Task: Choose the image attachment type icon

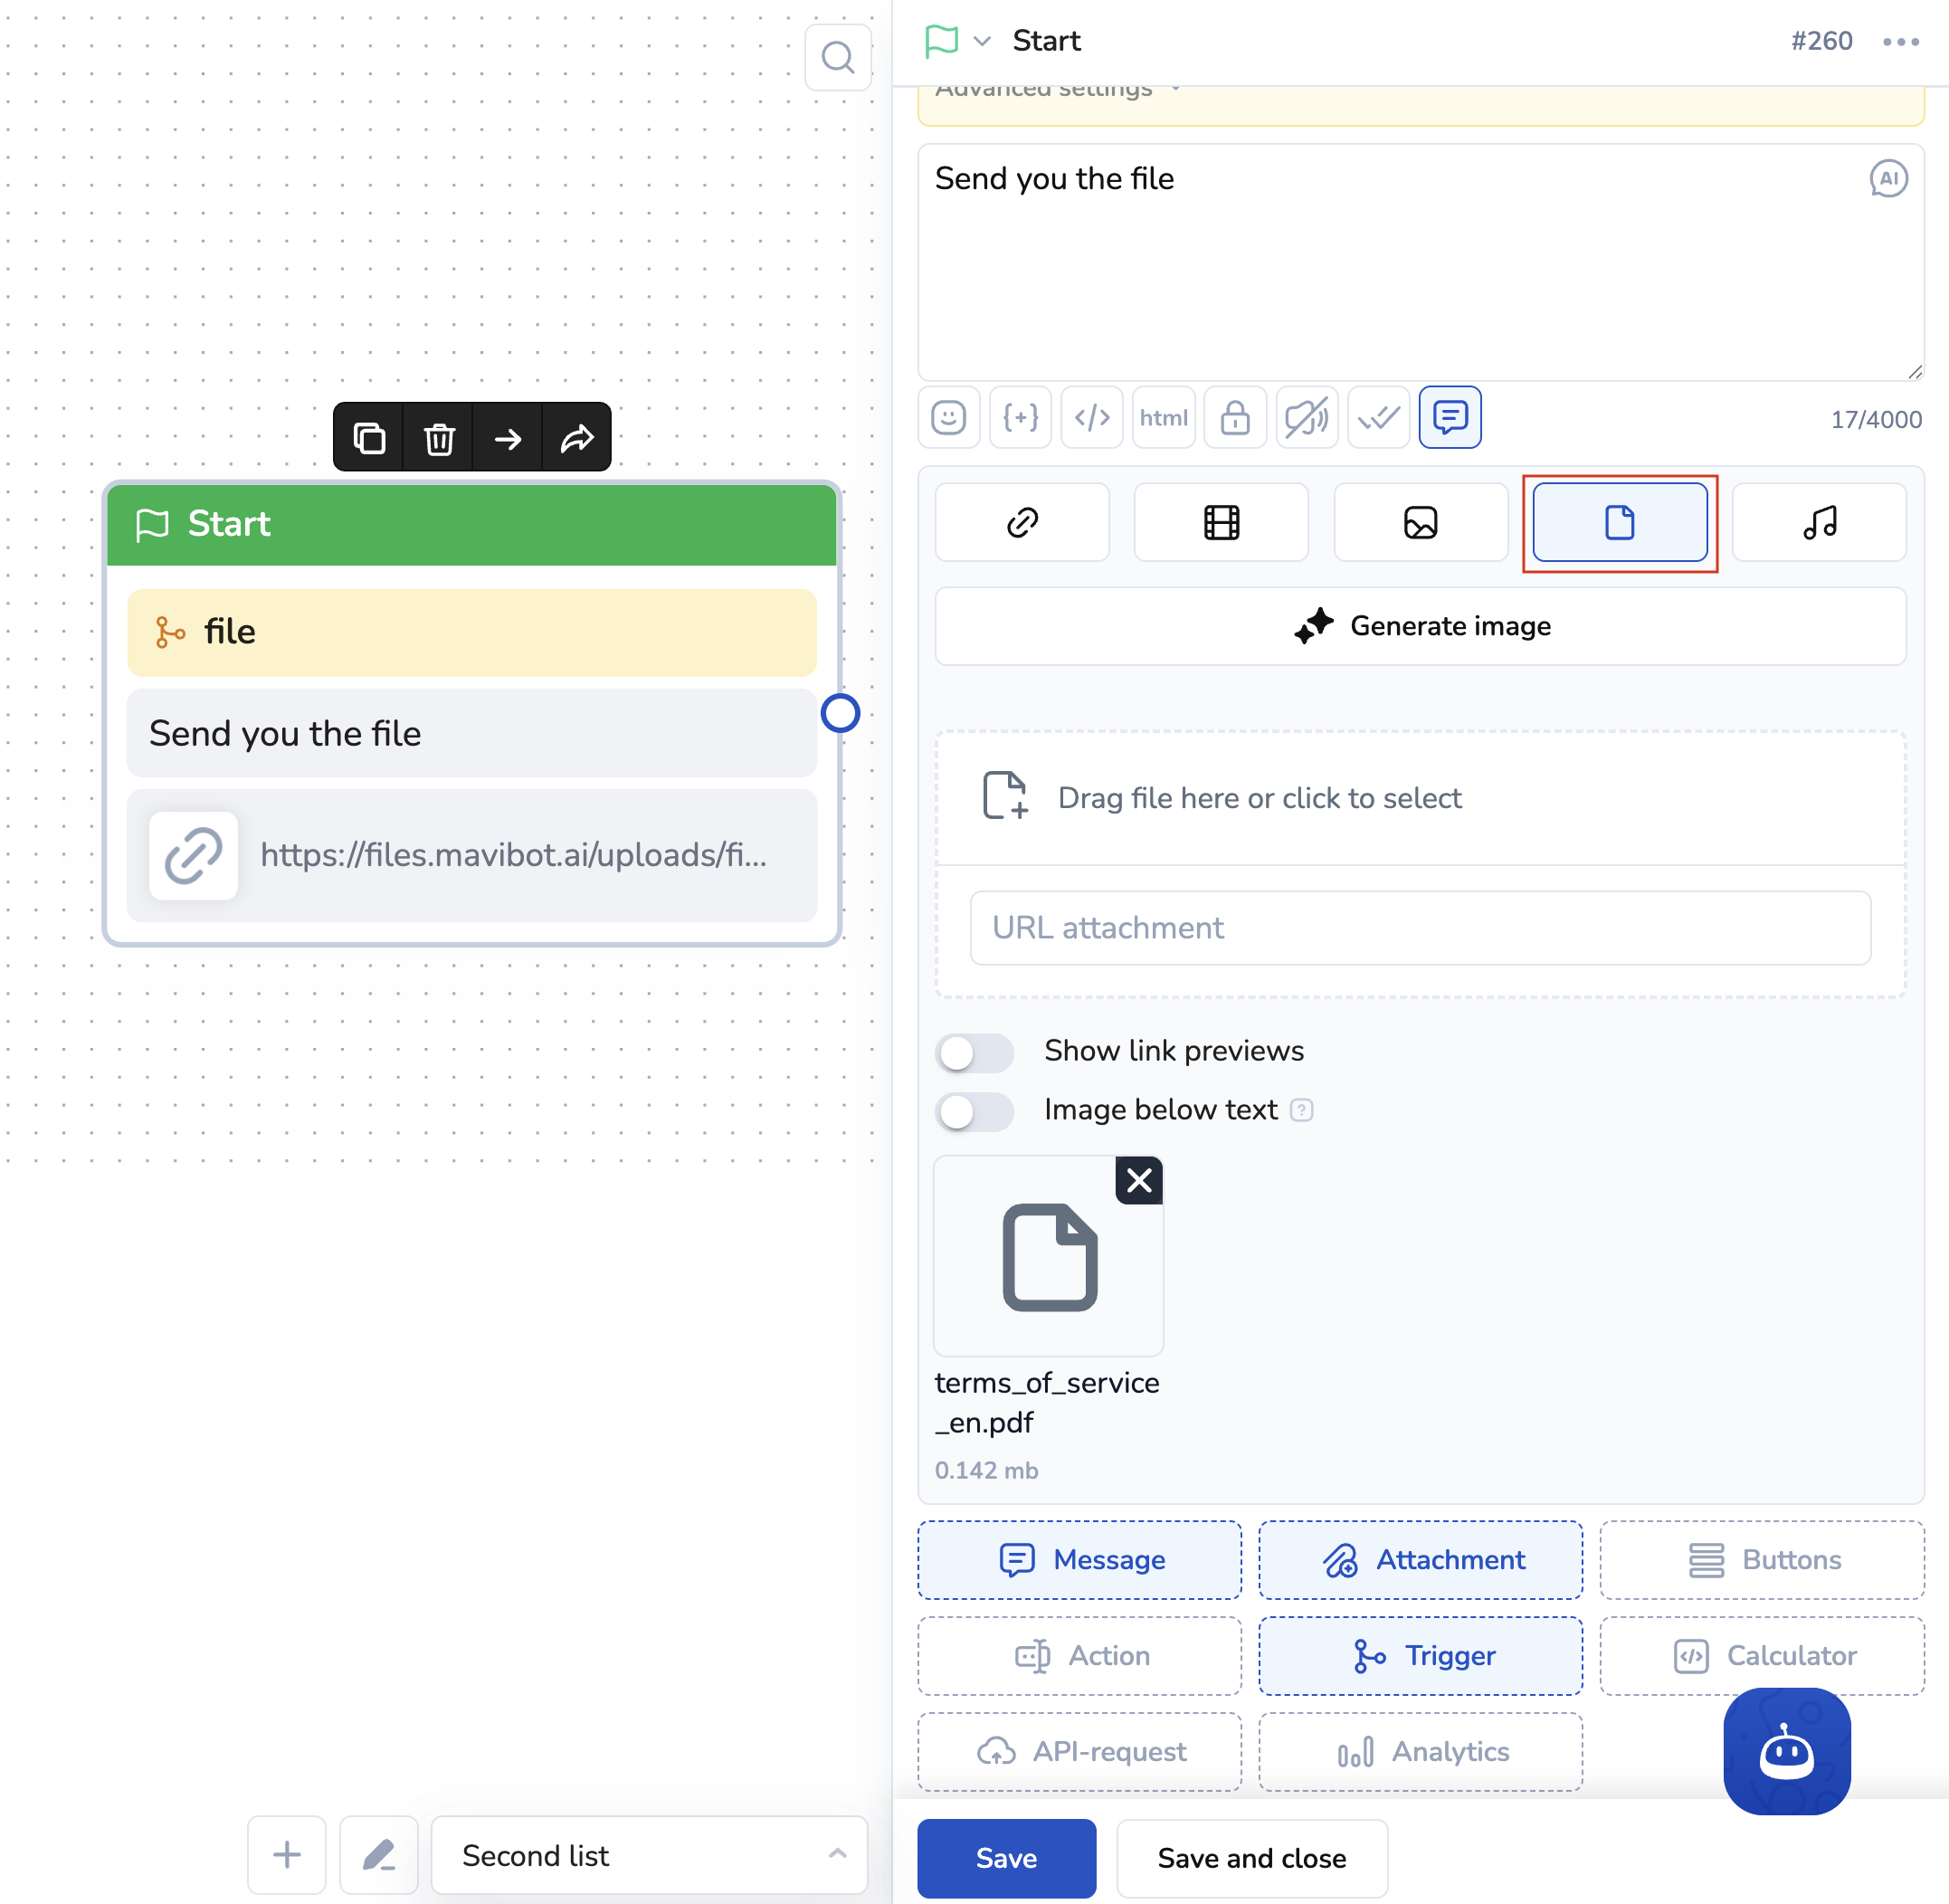Action: 1420,522
